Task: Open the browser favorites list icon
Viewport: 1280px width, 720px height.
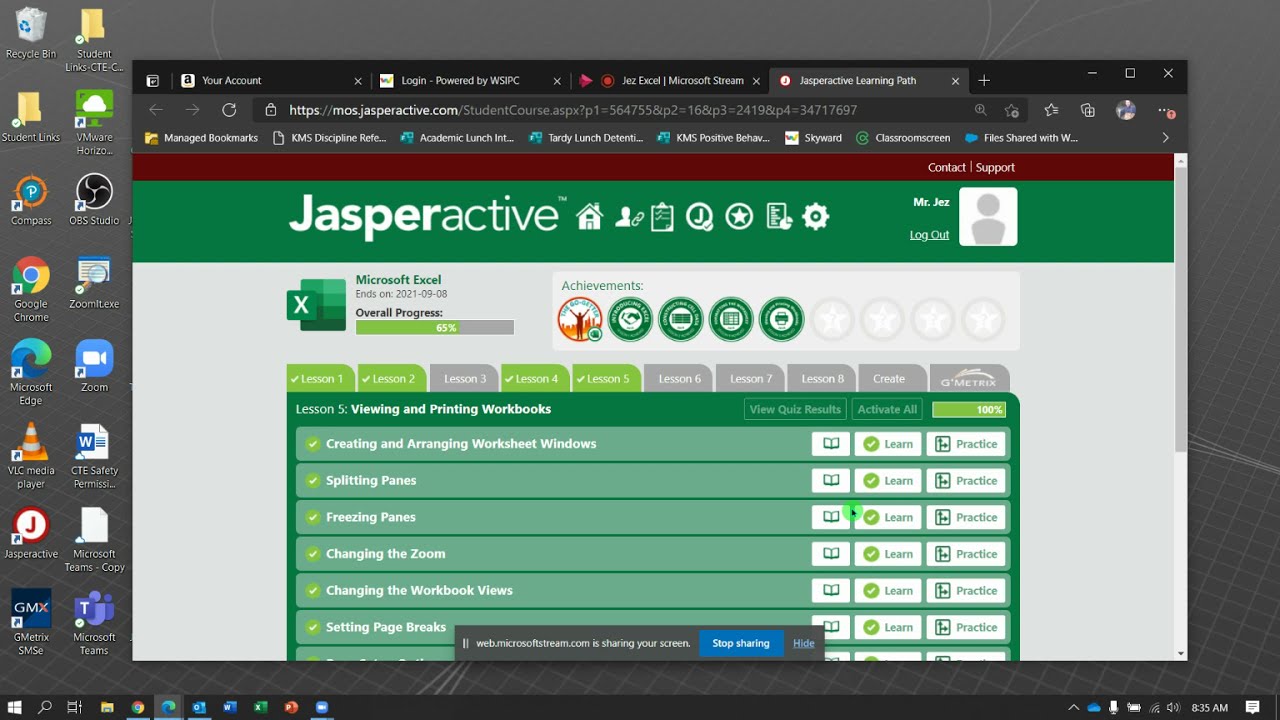Action: pos(1051,110)
